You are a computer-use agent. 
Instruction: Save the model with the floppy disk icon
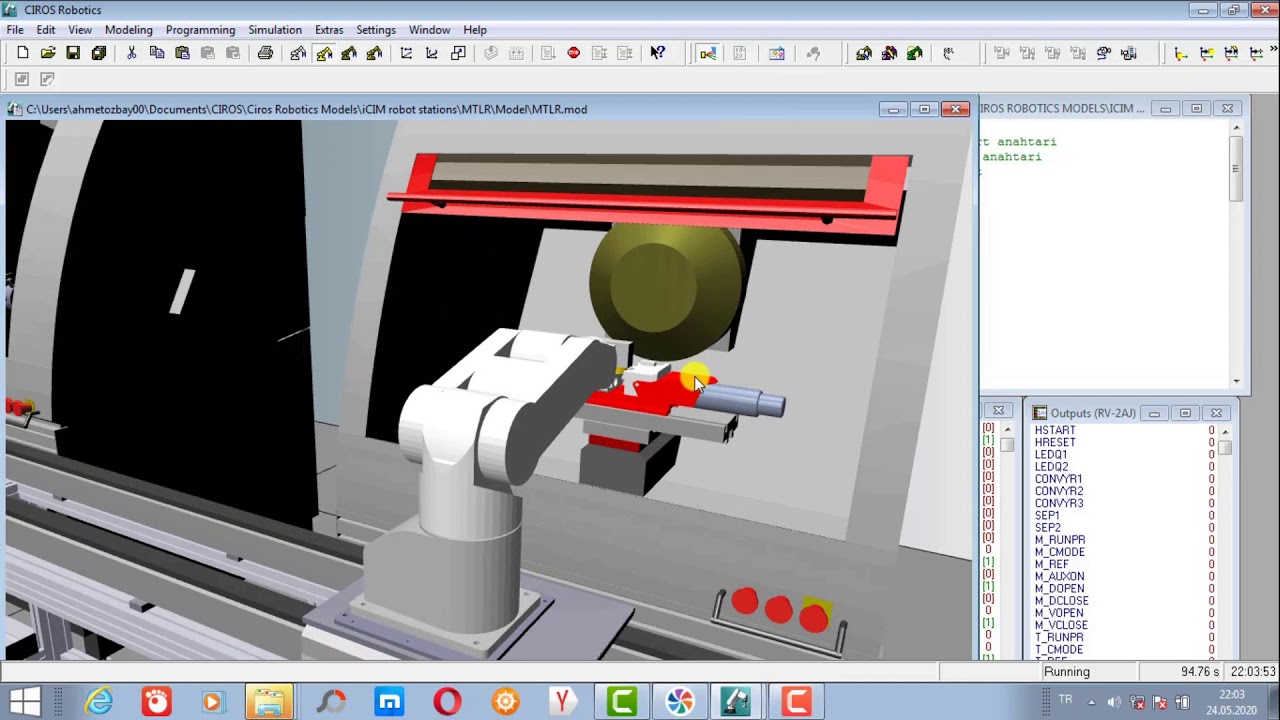point(73,53)
